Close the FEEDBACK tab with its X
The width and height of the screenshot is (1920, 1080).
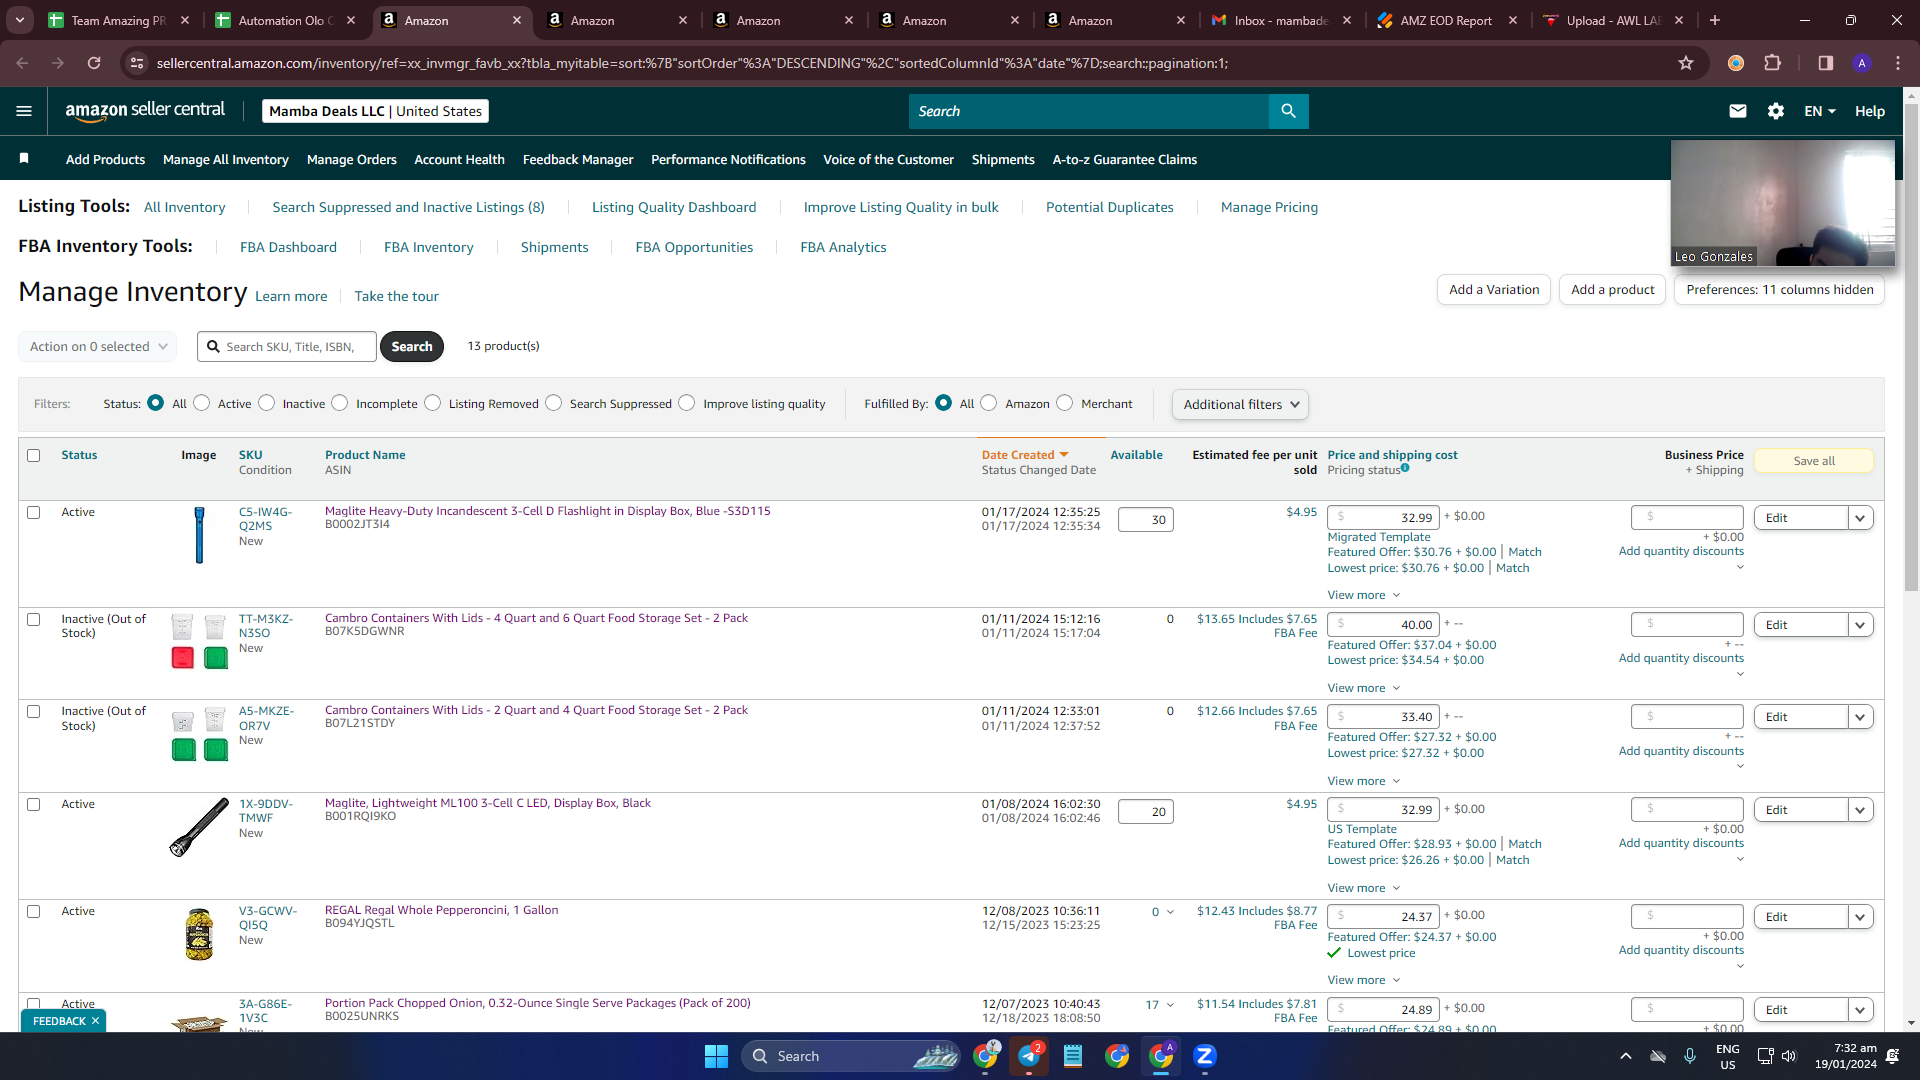click(x=95, y=1021)
